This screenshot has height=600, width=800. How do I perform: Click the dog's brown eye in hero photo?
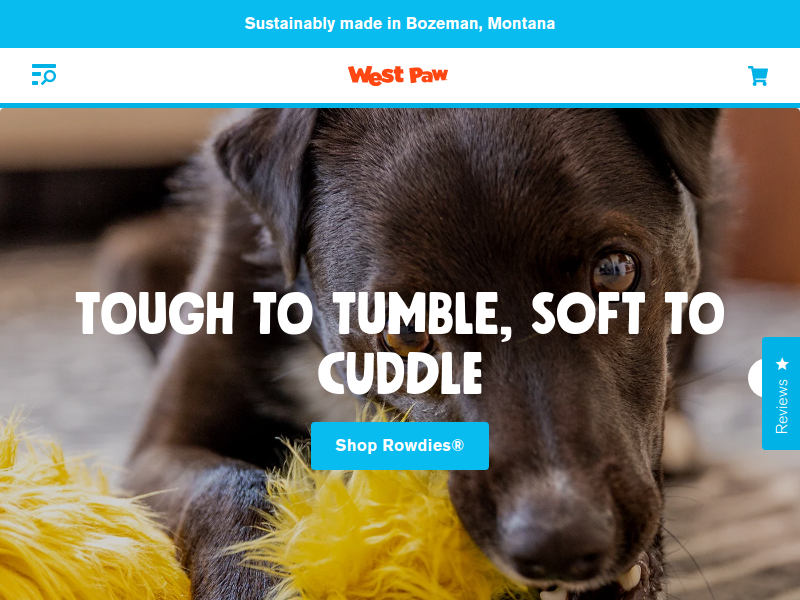tap(615, 271)
